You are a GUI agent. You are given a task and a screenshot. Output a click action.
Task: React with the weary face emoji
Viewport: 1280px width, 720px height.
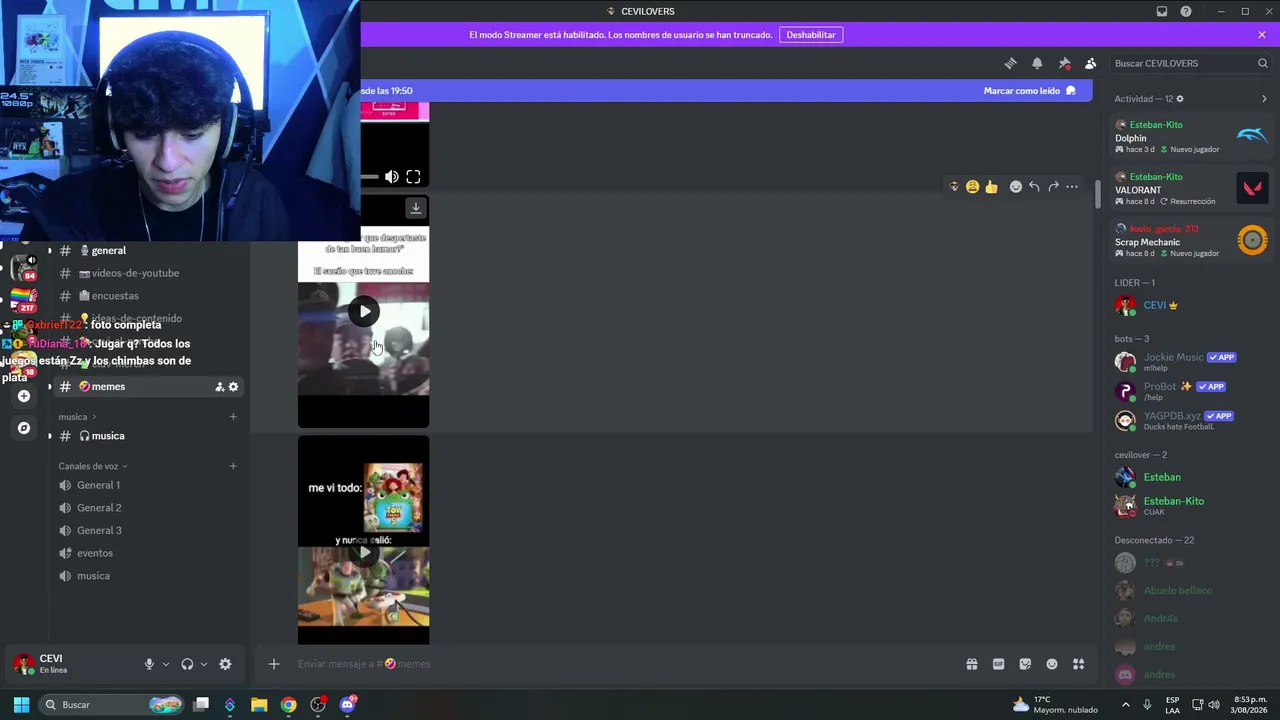click(x=972, y=187)
